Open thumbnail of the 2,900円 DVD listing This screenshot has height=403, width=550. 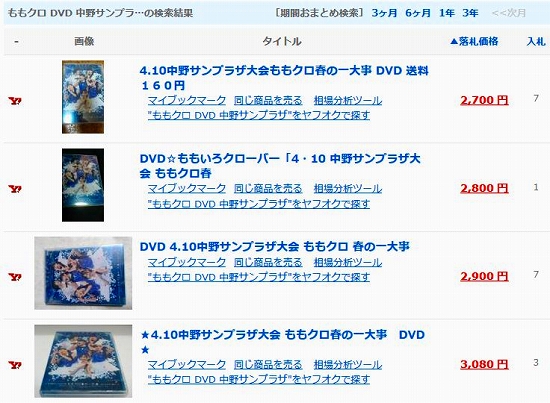point(83,273)
